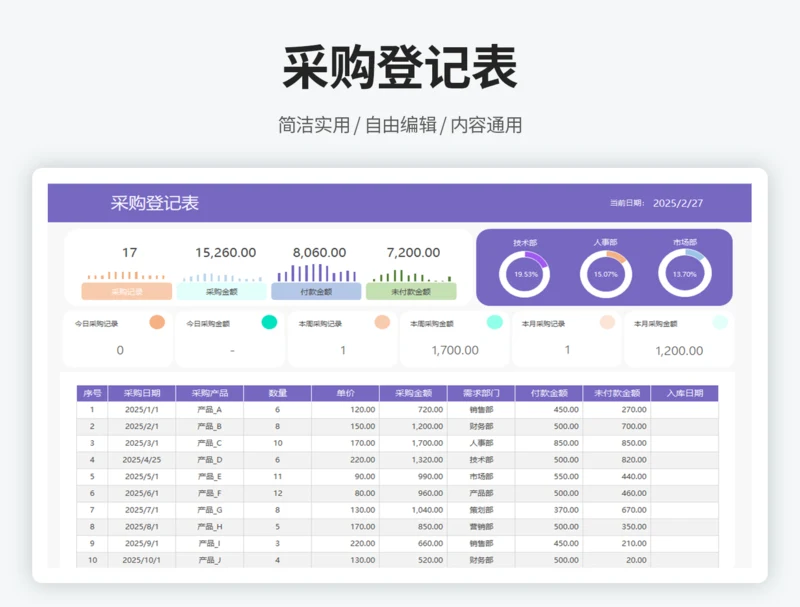The width and height of the screenshot is (800, 607).
Task: Click the aqua circle in 本周采购金额 card
Action: click(494, 322)
